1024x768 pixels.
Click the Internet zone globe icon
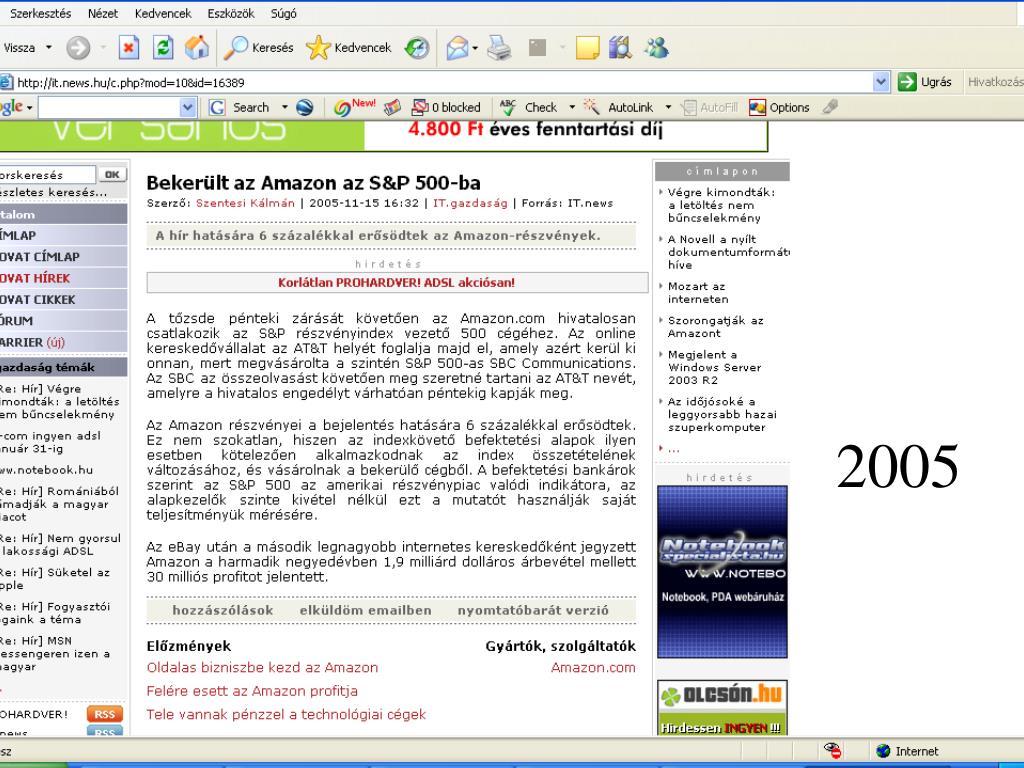click(883, 751)
